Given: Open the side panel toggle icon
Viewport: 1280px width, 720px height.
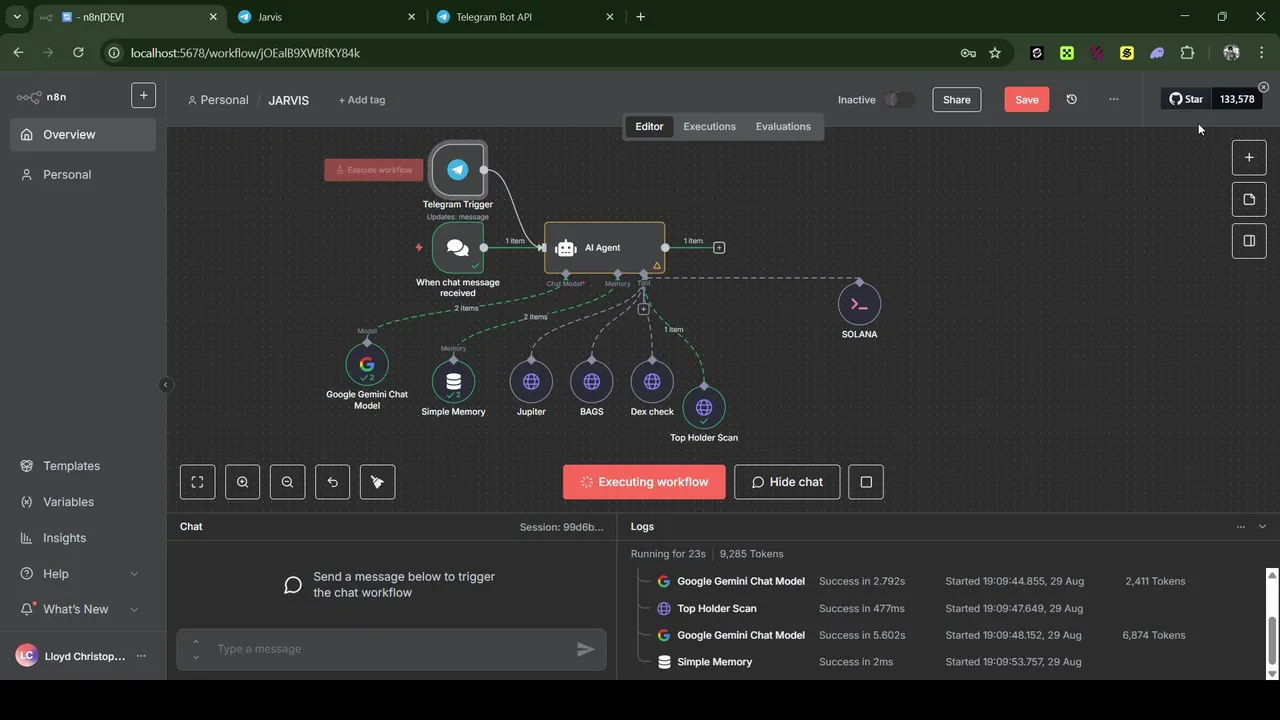Looking at the screenshot, I should pyautogui.click(x=1249, y=241).
